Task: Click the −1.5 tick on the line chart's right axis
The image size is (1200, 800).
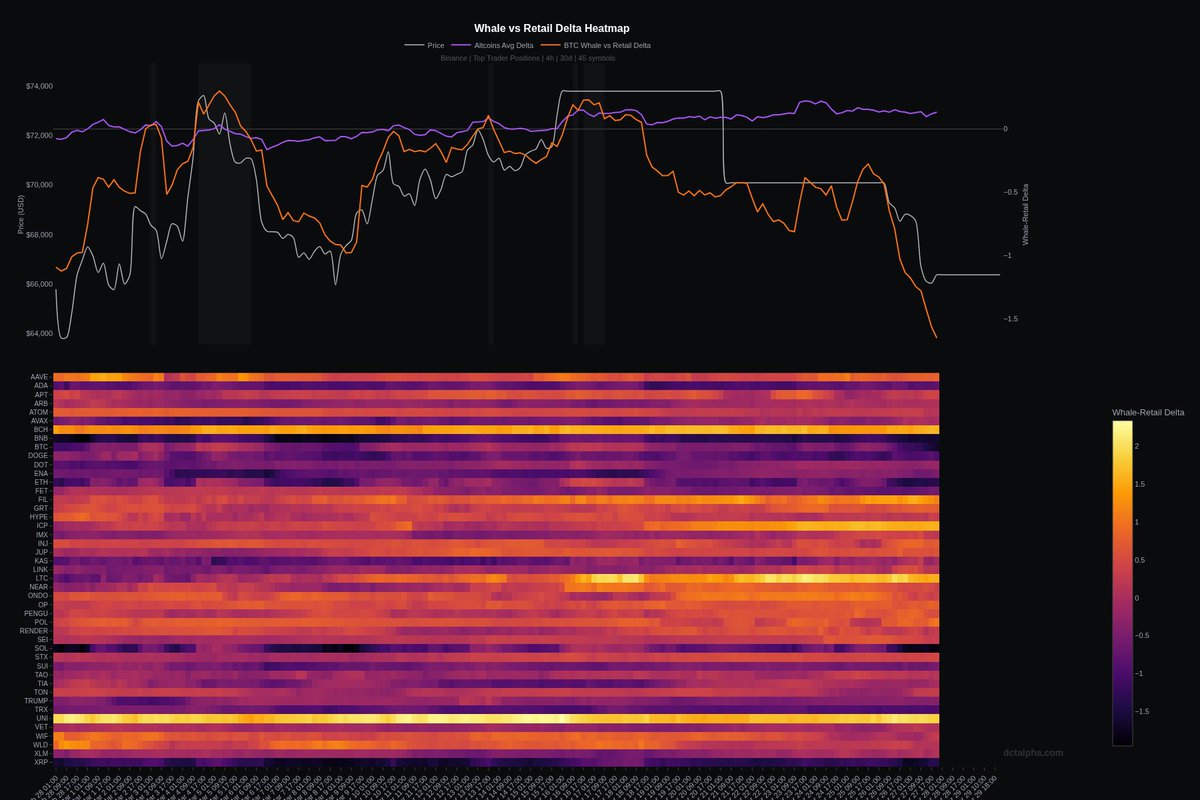Action: point(1011,318)
